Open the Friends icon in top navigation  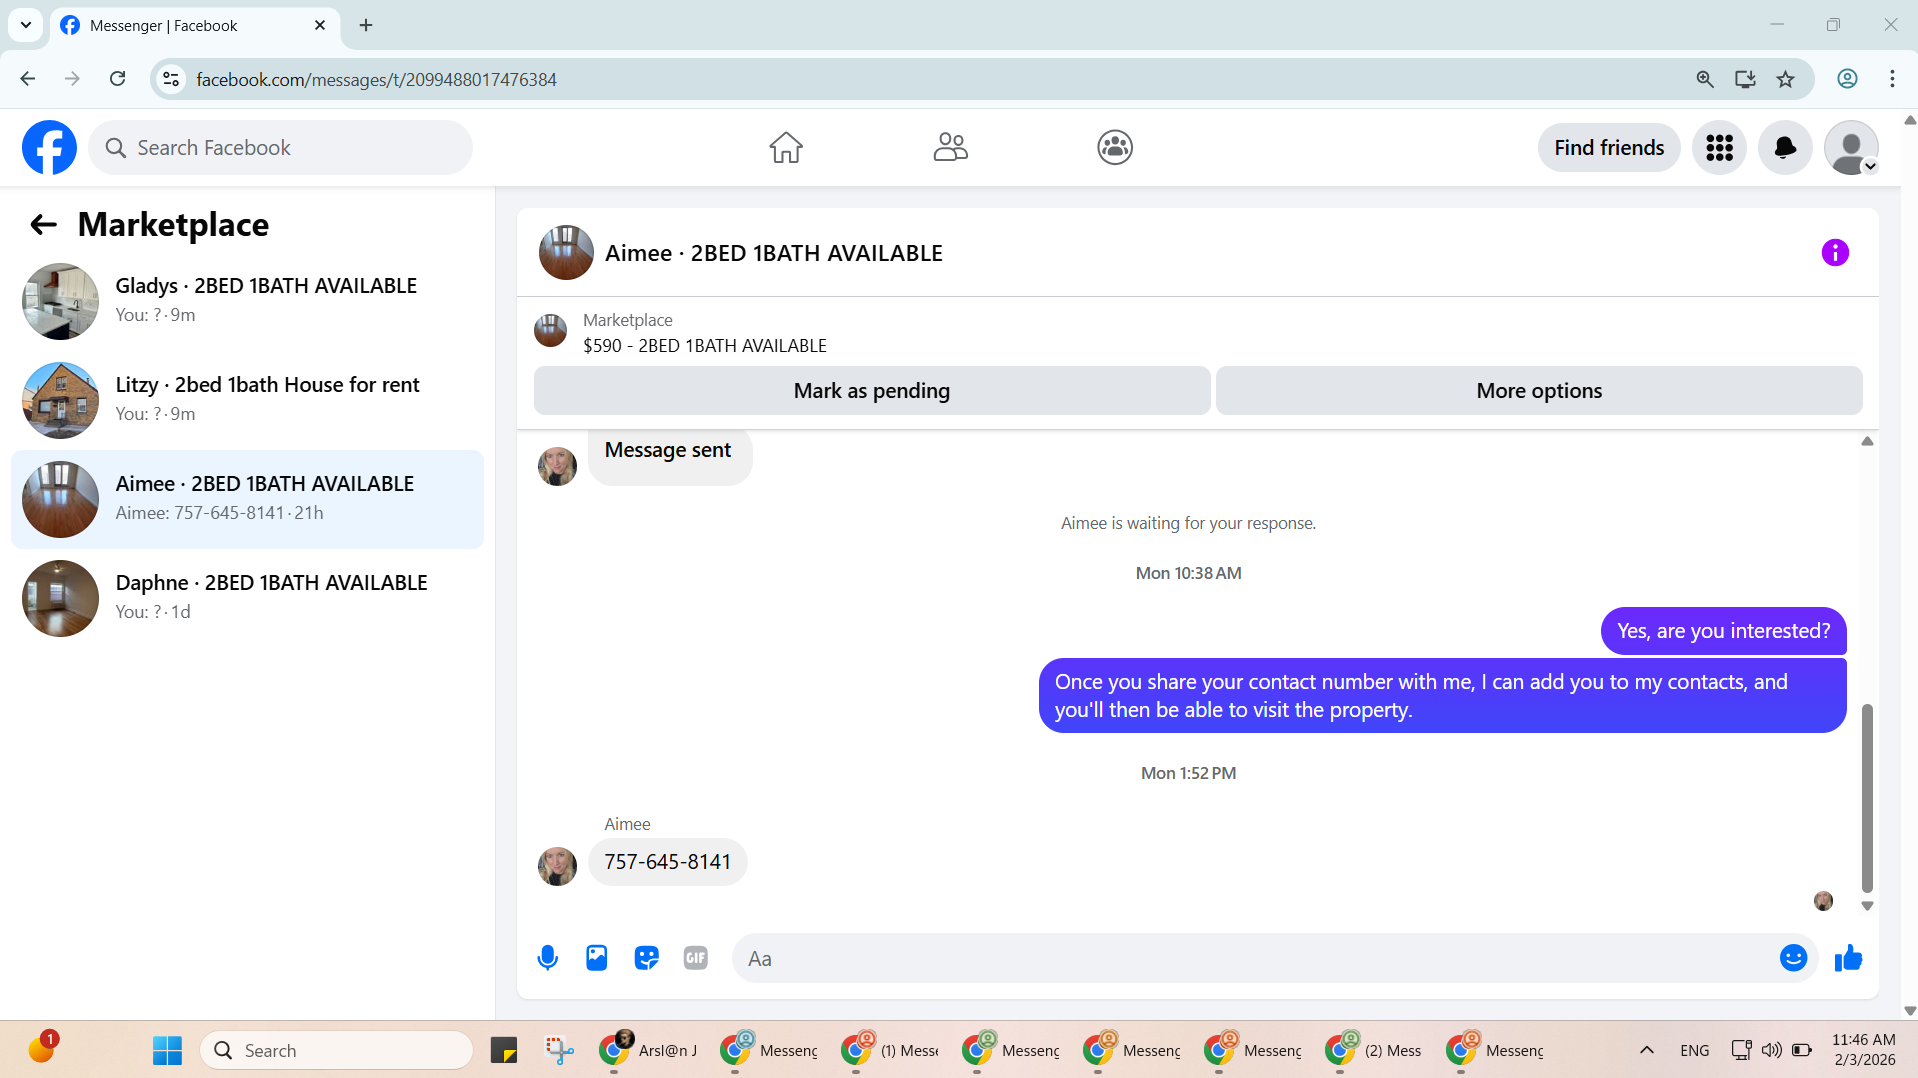tap(950, 148)
